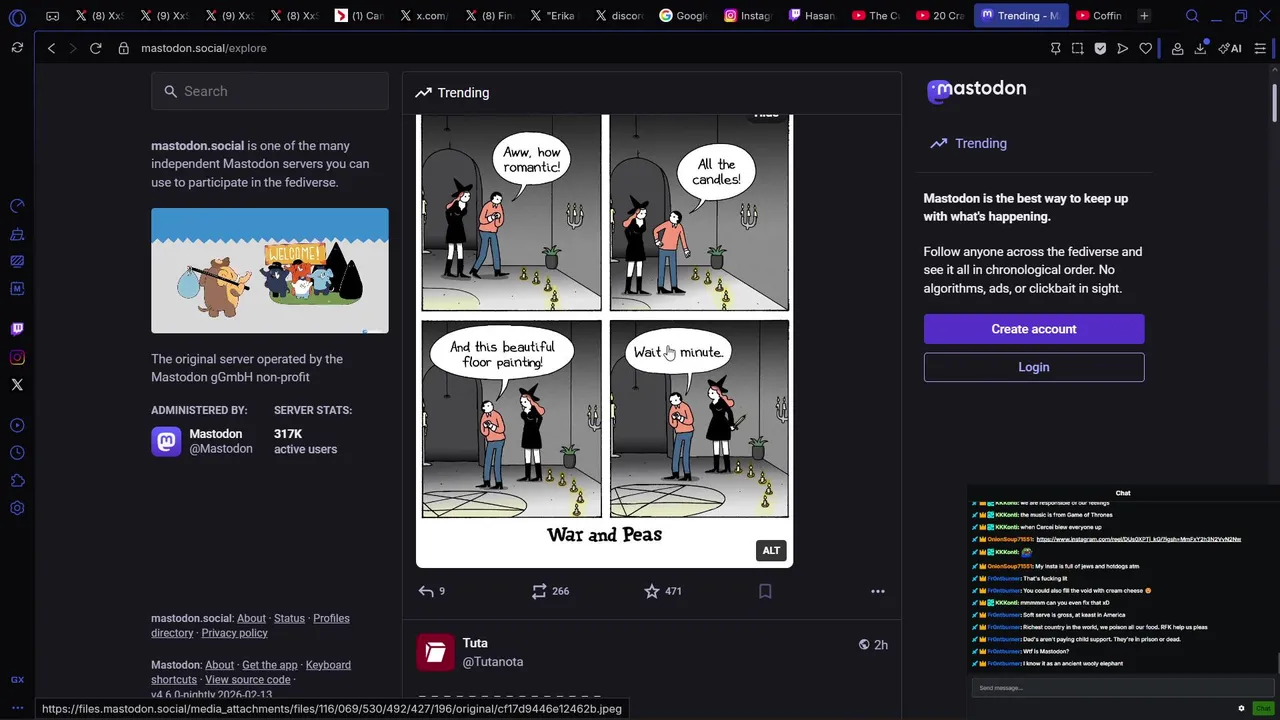Screen dimensions: 1280x720
Task: Open the sidebar three-dots setup menu
Action: tap(17, 707)
